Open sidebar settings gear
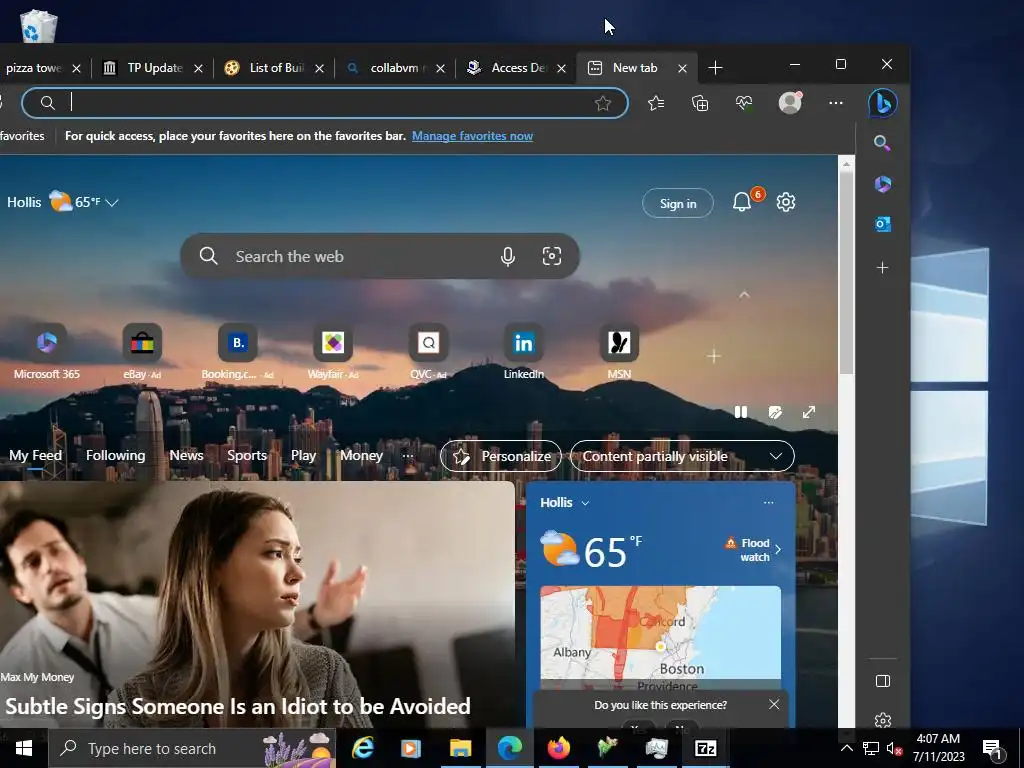This screenshot has width=1024, height=768. click(882, 720)
